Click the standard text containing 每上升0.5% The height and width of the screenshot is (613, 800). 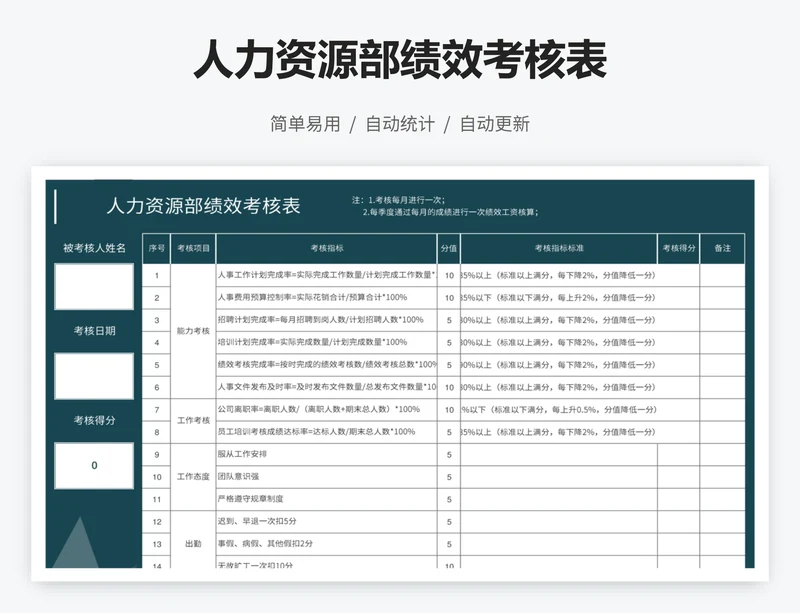click(559, 410)
